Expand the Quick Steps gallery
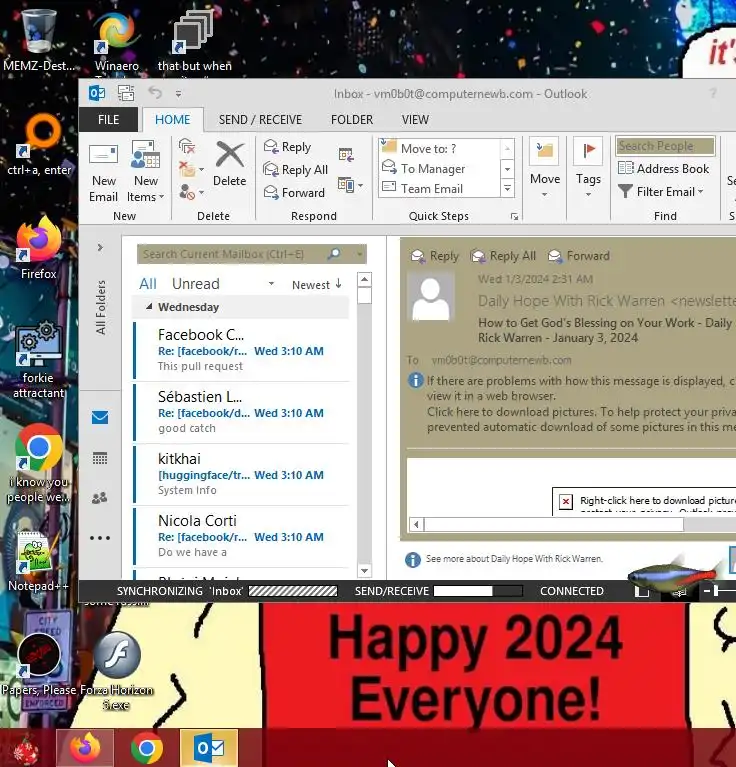Viewport: 736px width, 767px height. tap(508, 188)
